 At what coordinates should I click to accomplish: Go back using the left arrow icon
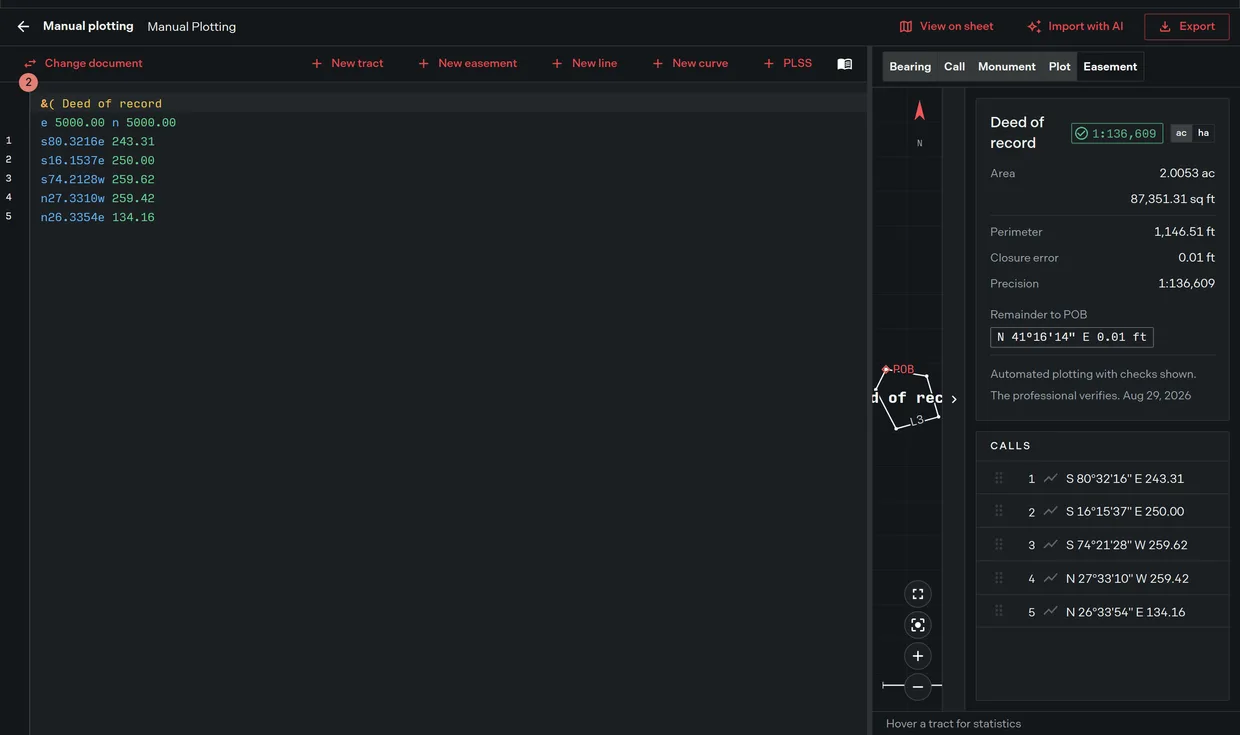click(23, 27)
